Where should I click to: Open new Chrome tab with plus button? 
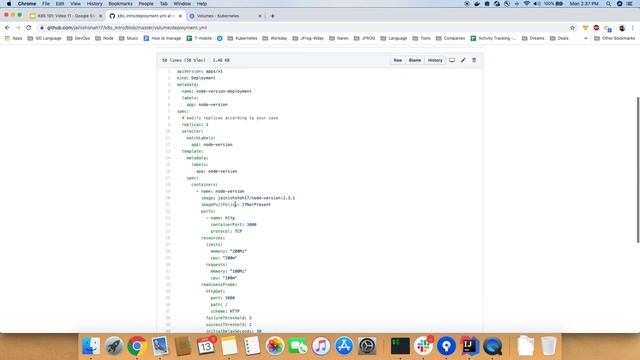click(x=272, y=16)
